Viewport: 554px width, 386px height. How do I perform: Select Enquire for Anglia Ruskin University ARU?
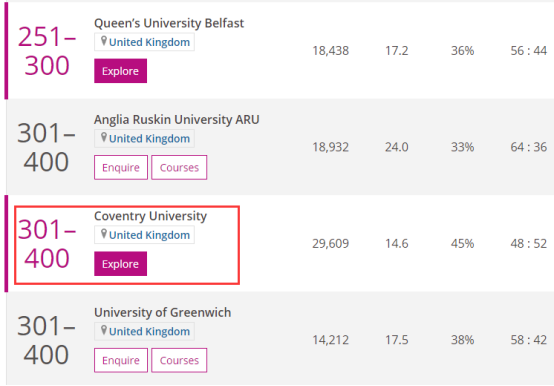click(121, 167)
